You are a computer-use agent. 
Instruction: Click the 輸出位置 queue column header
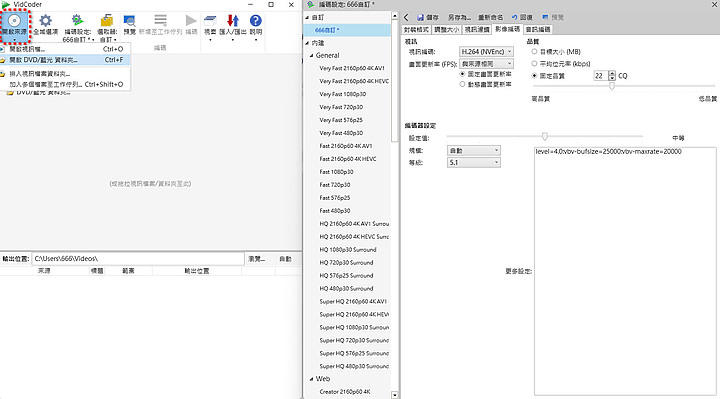197,271
